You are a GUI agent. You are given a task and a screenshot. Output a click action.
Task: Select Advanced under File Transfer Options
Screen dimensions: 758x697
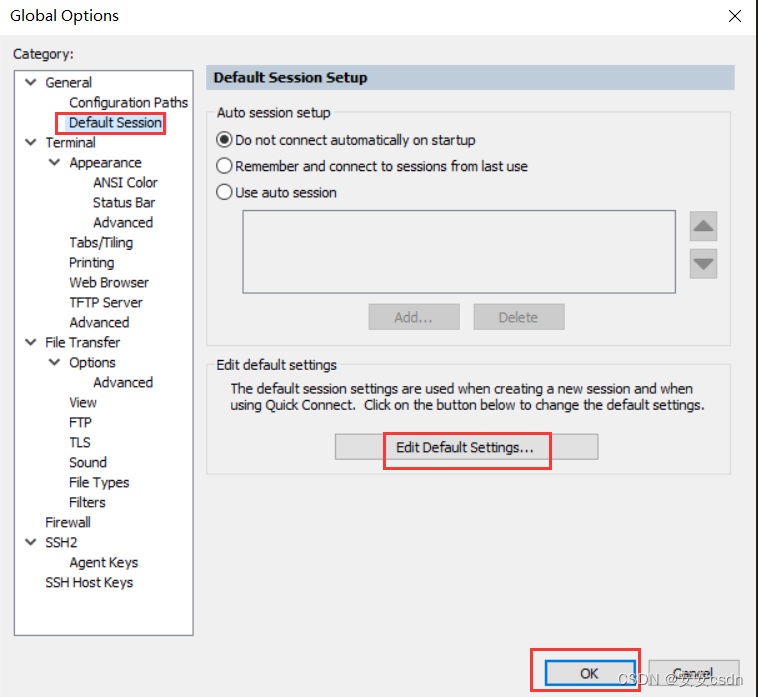click(123, 383)
